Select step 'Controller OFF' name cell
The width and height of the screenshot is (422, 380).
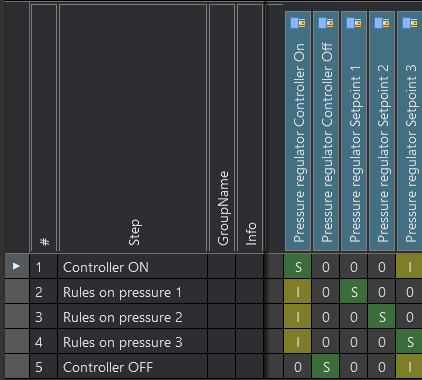(x=132, y=366)
